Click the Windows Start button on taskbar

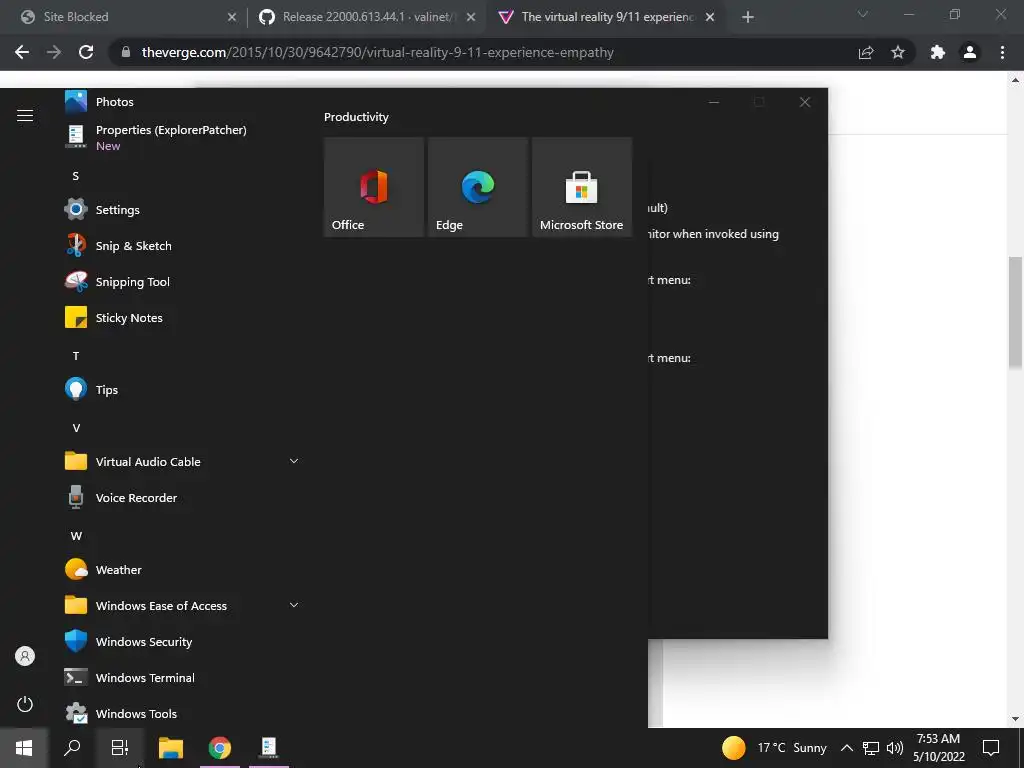point(24,748)
